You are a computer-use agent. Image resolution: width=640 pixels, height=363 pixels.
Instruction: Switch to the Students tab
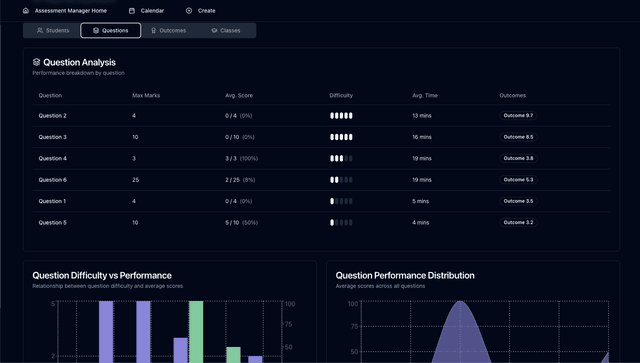(x=52, y=30)
